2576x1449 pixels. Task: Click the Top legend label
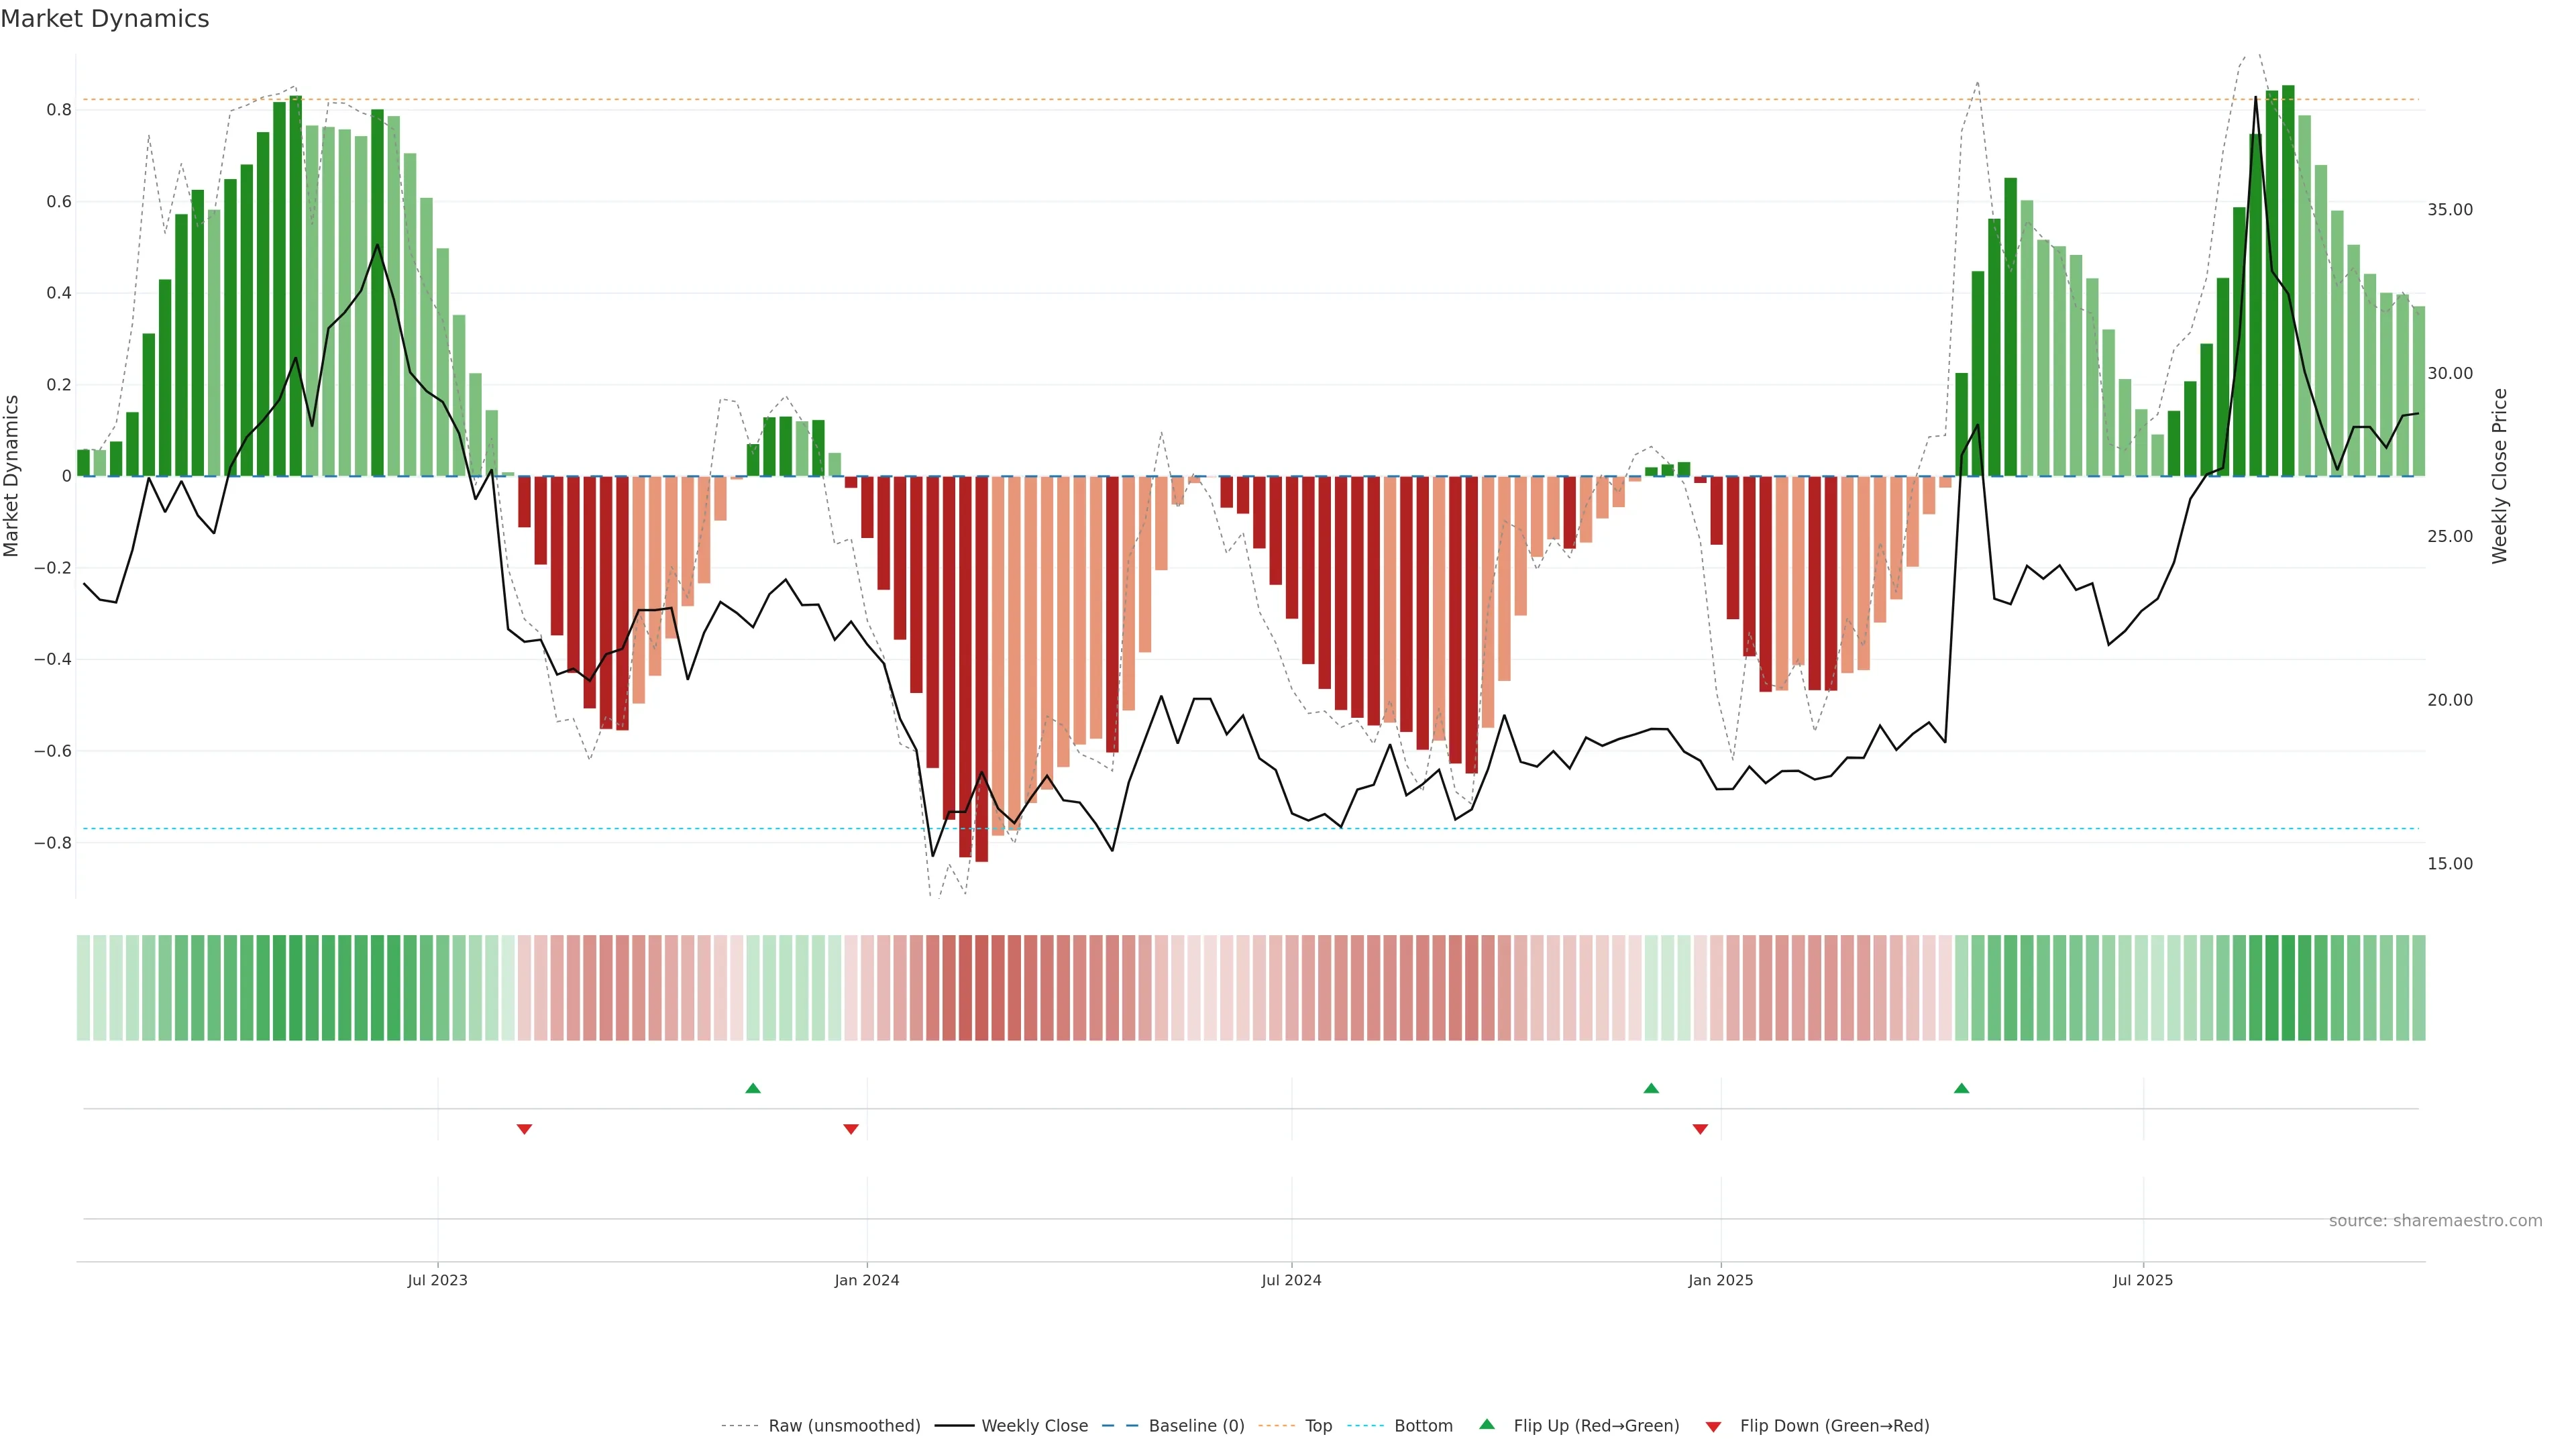1318,1426
